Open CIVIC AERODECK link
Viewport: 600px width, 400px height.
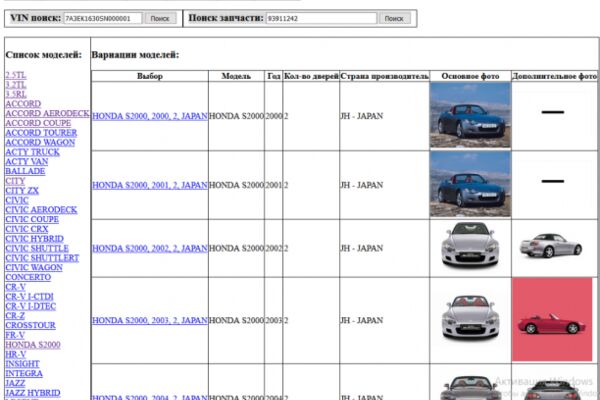point(41,210)
